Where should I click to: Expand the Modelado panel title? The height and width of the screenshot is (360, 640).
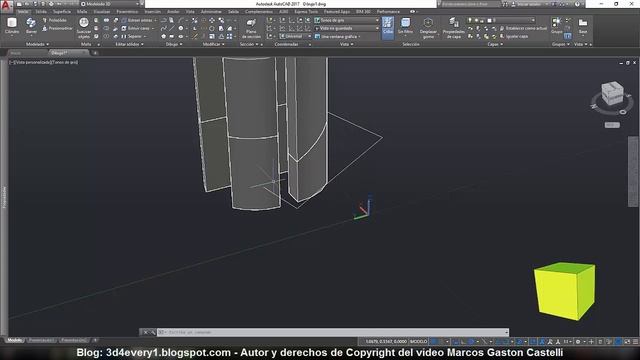[37, 44]
